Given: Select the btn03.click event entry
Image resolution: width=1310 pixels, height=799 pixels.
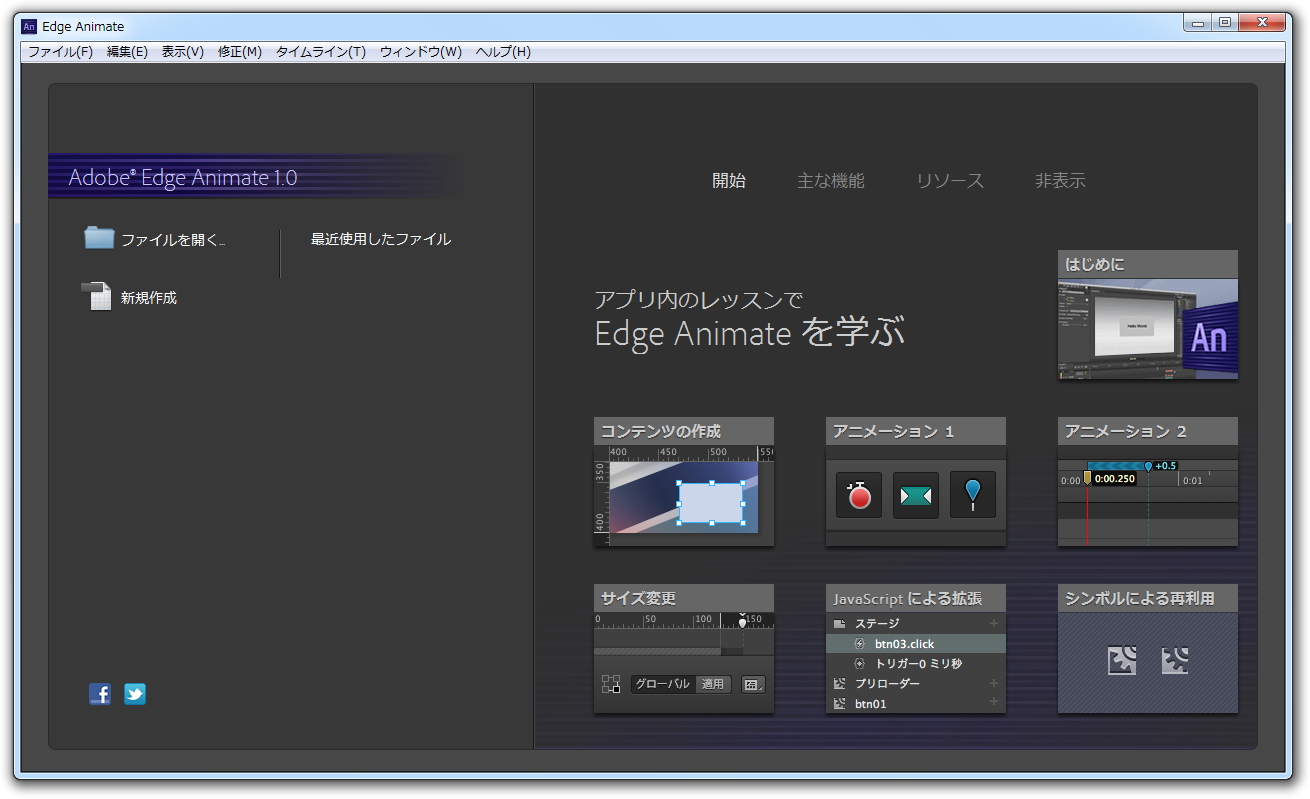Looking at the screenshot, I should [x=904, y=644].
